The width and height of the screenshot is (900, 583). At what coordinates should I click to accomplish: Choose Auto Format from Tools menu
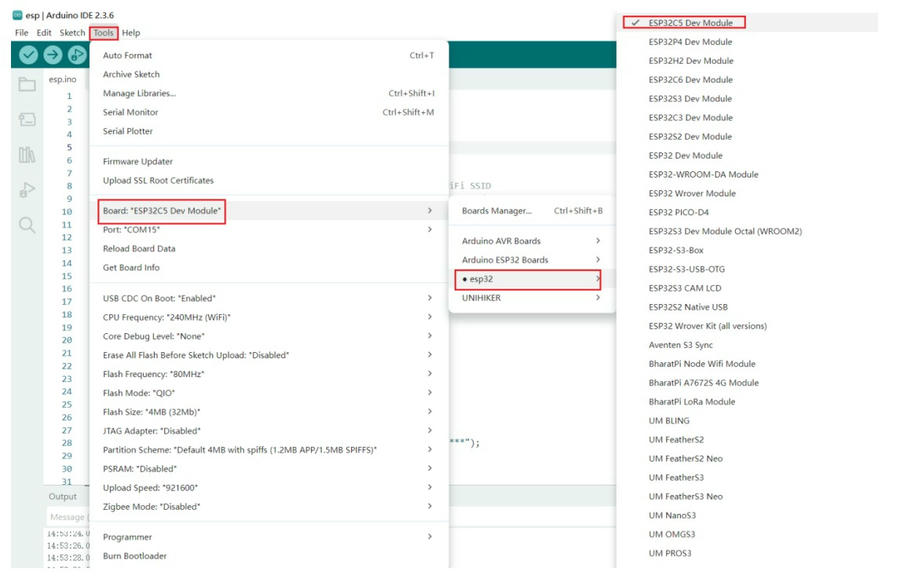point(269,56)
